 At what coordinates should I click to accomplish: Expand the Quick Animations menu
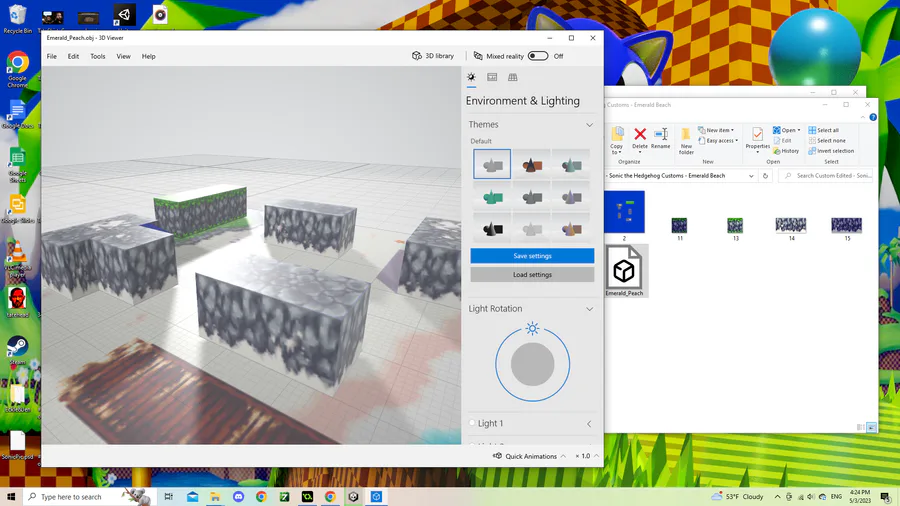pos(563,456)
